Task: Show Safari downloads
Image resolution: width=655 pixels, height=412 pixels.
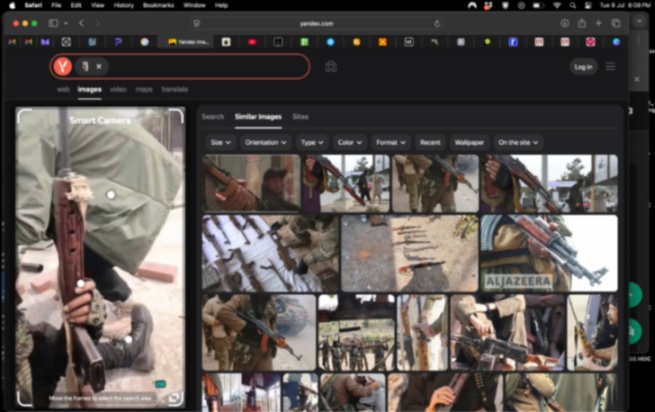Action: click(565, 23)
